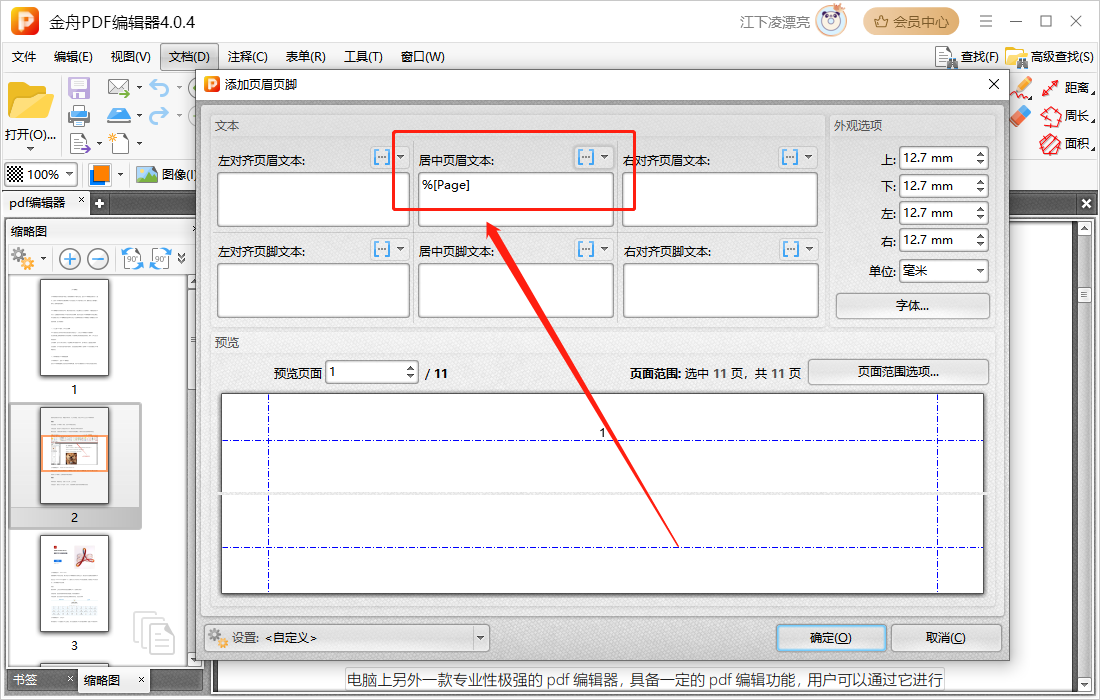Click the orange fill color swatch
Screen dimensions: 1100x700
point(100,174)
